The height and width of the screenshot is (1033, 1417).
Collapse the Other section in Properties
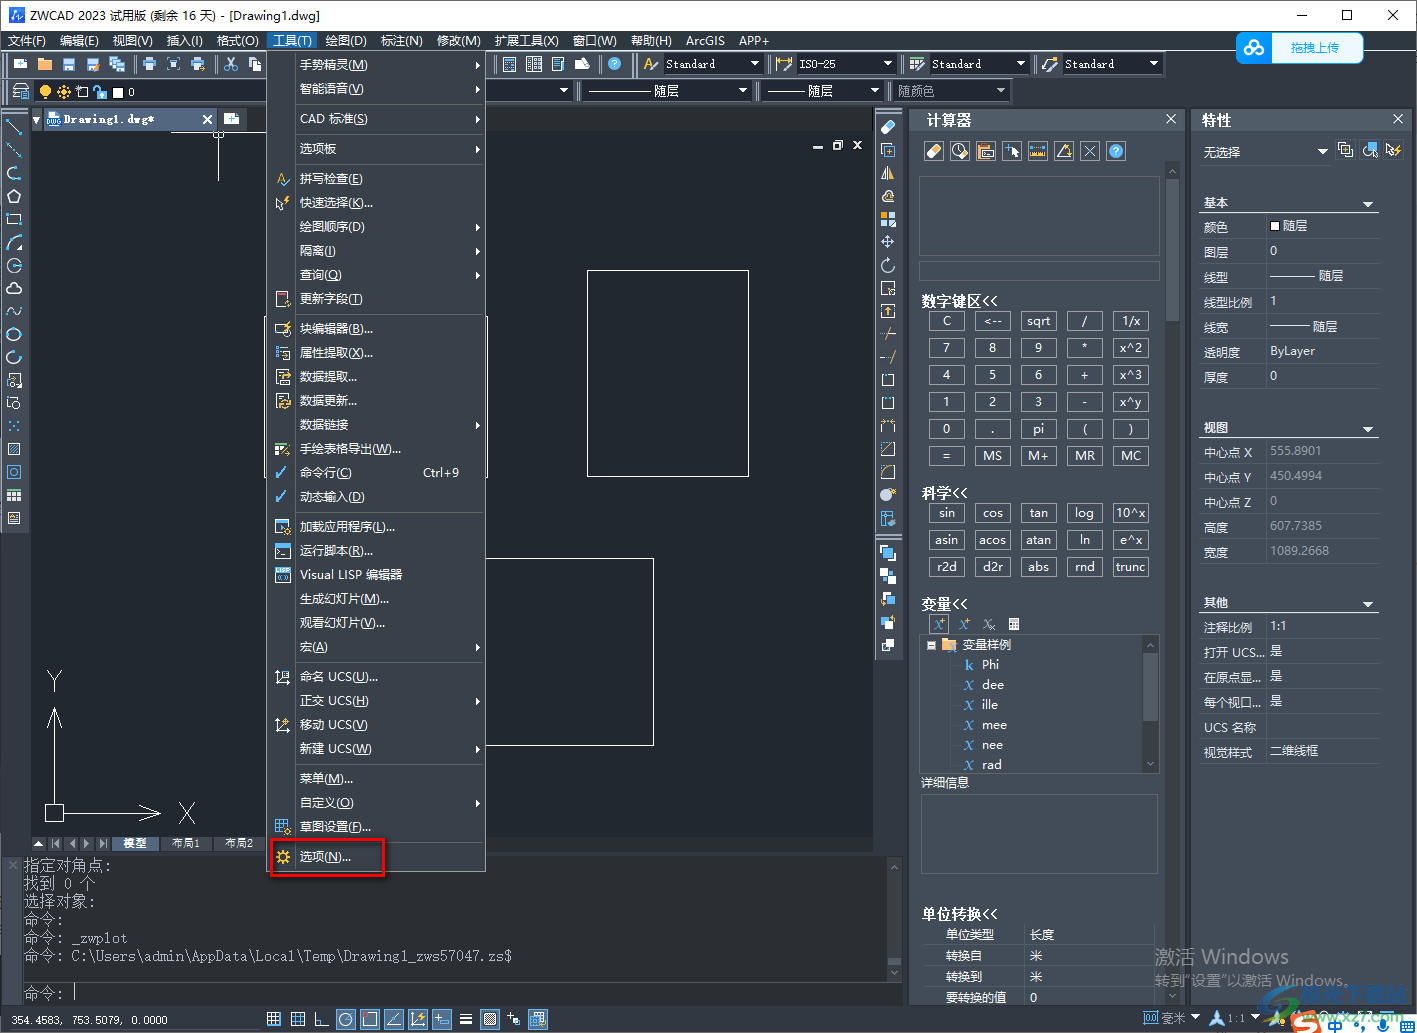(x=1368, y=604)
